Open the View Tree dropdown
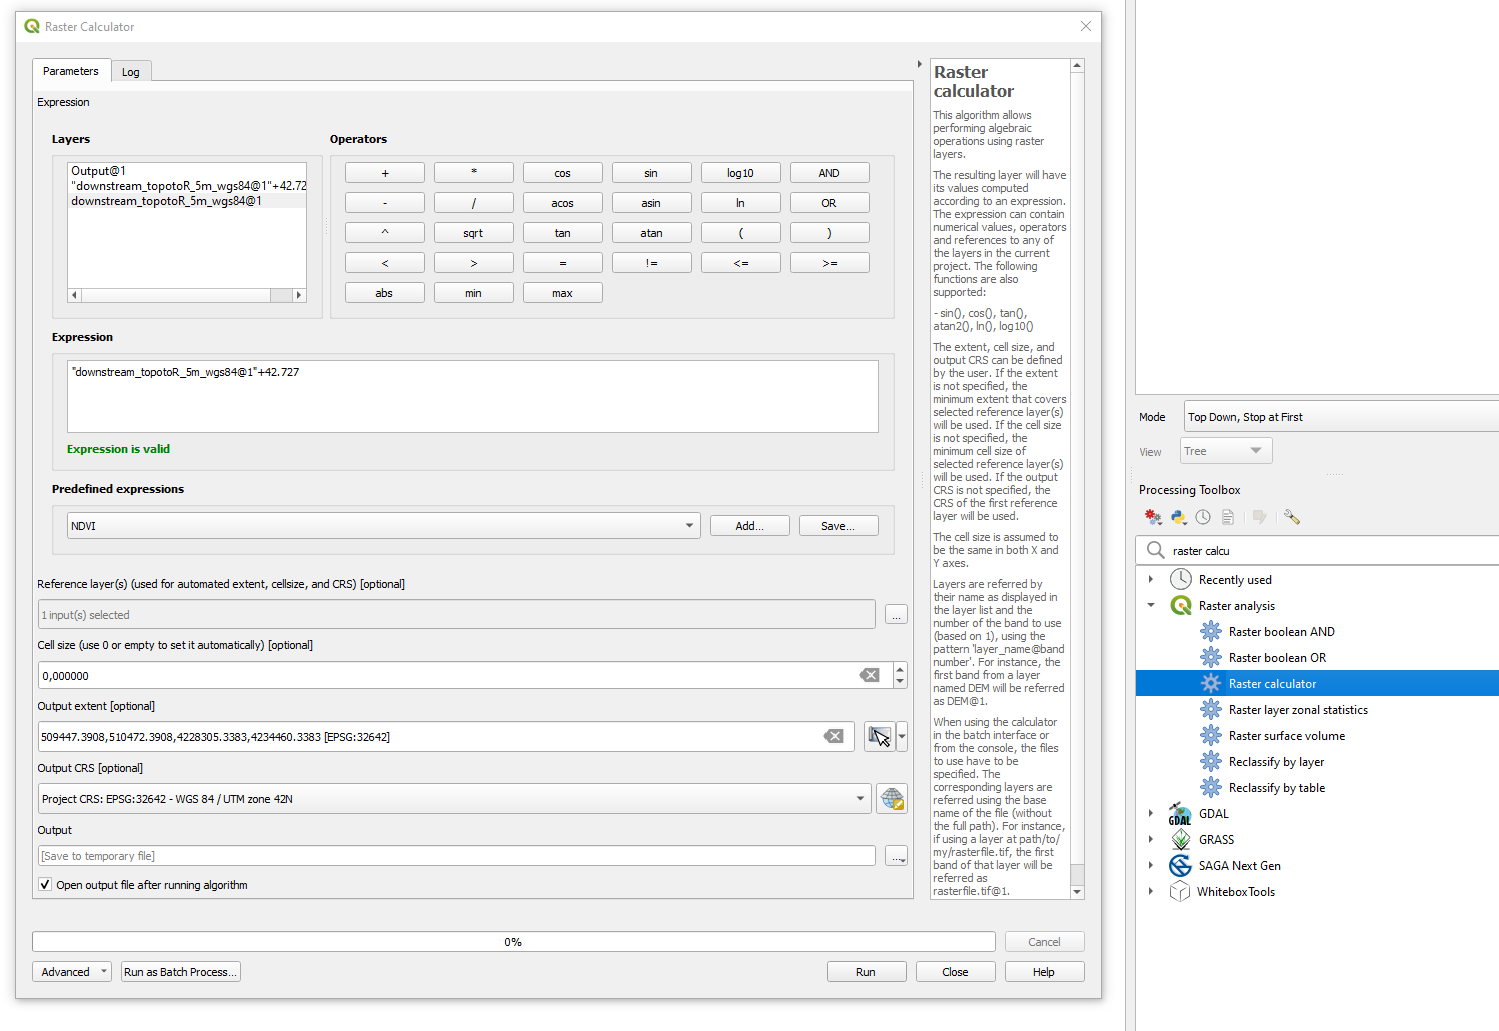Image resolution: width=1499 pixels, height=1031 pixels. pos(1226,451)
